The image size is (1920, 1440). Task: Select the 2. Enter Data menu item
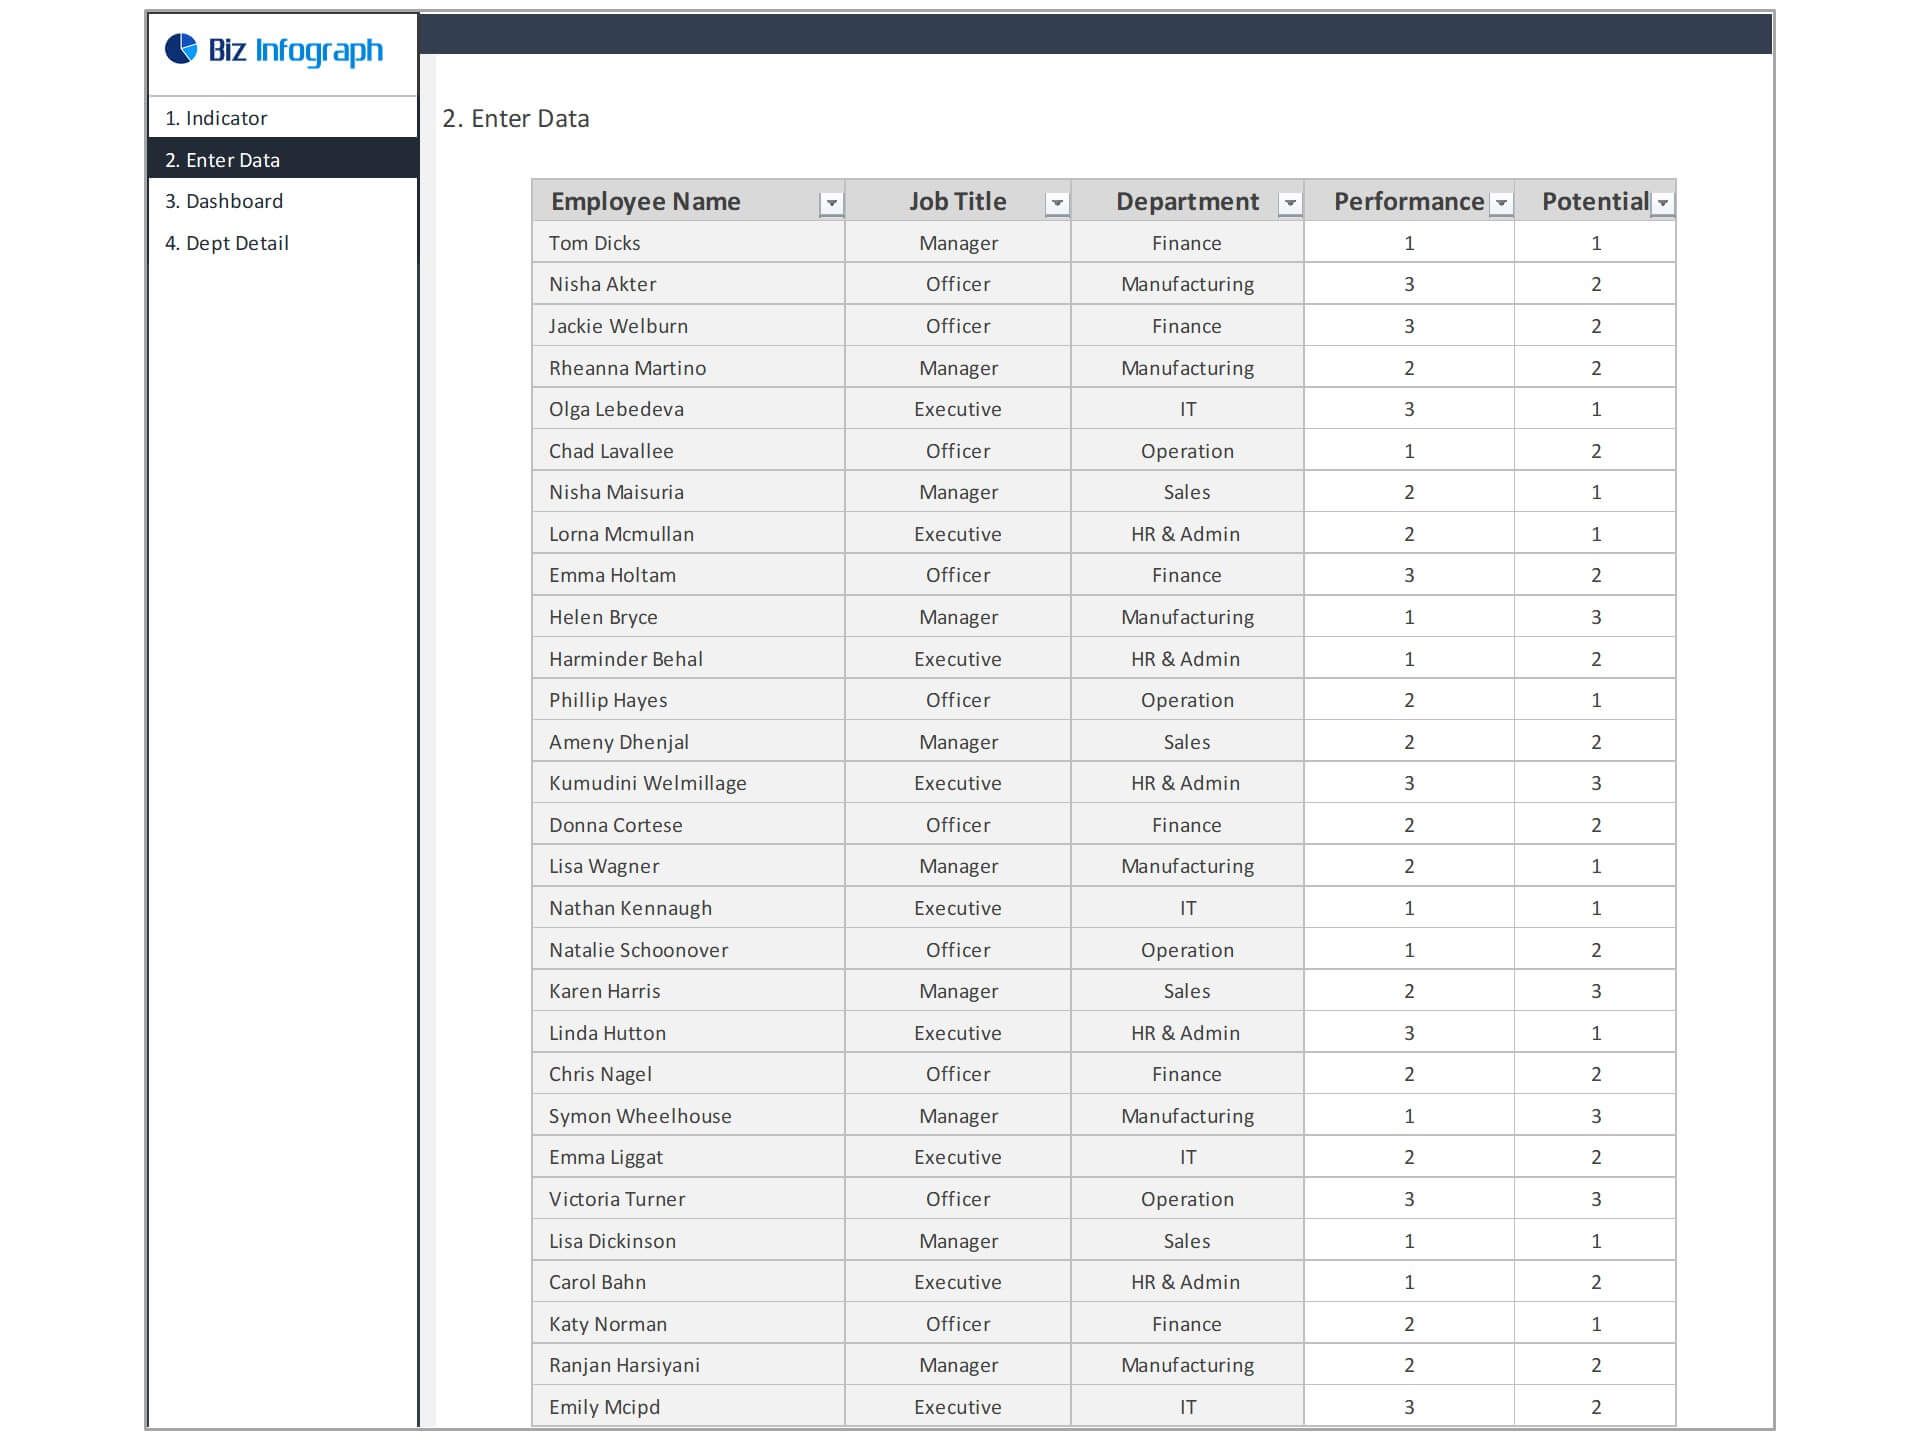[x=222, y=160]
